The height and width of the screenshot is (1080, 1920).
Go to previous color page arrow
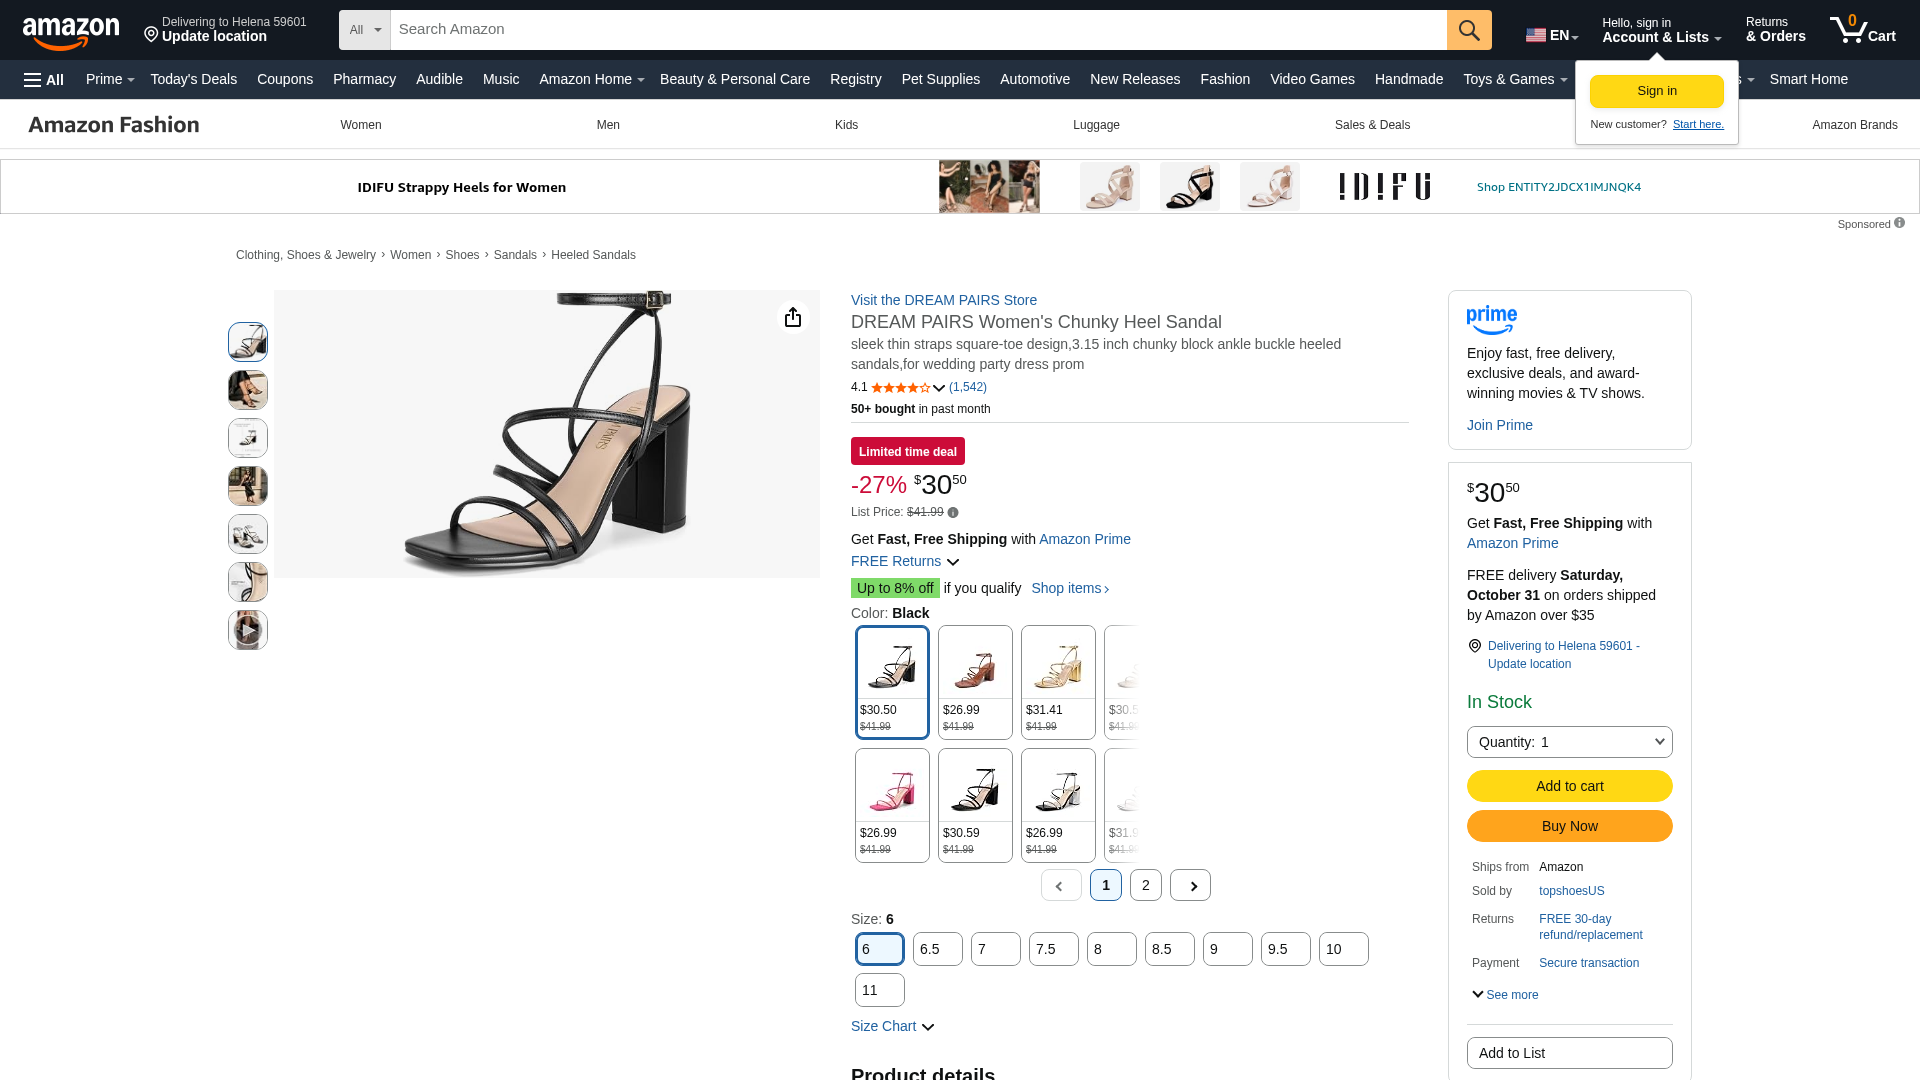coord(1060,885)
